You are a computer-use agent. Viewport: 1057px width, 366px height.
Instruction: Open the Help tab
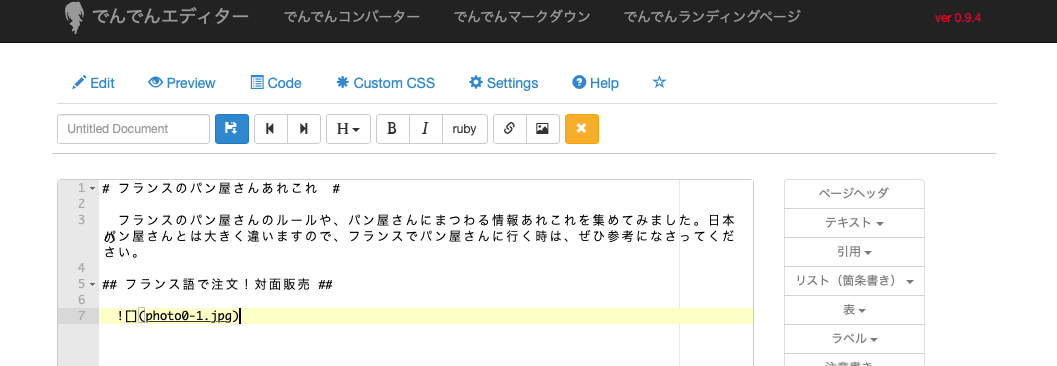coord(595,83)
